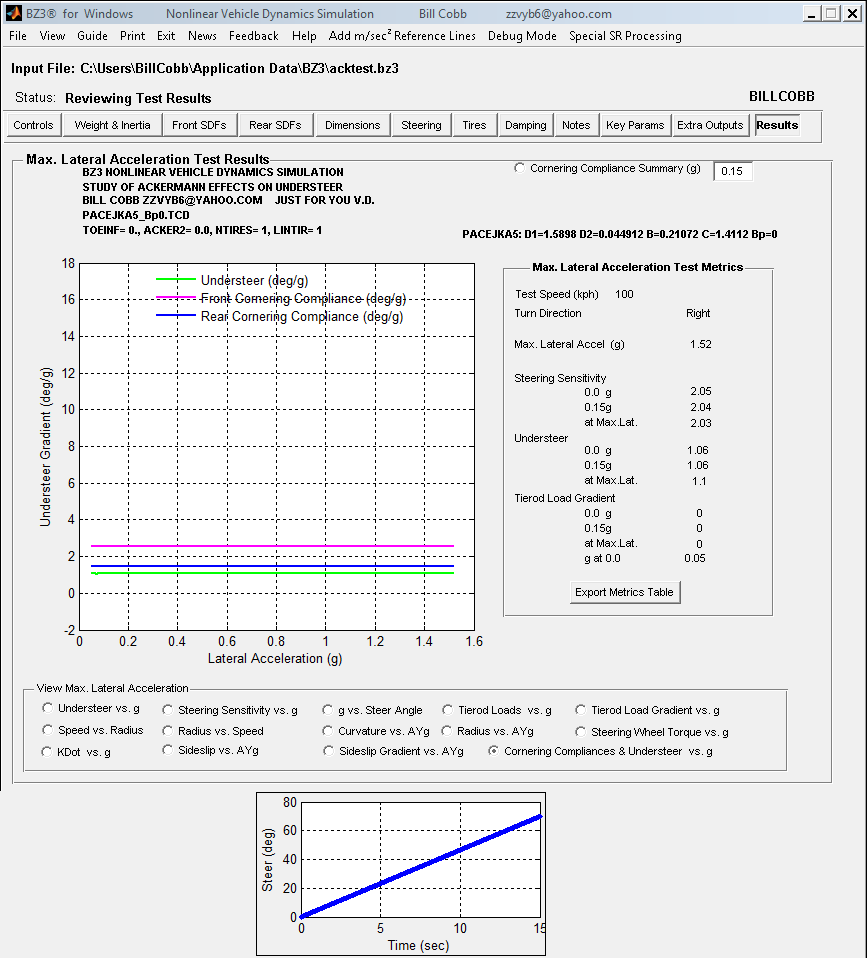Click the Steer vs. Time thumbnail plot

tap(401, 874)
